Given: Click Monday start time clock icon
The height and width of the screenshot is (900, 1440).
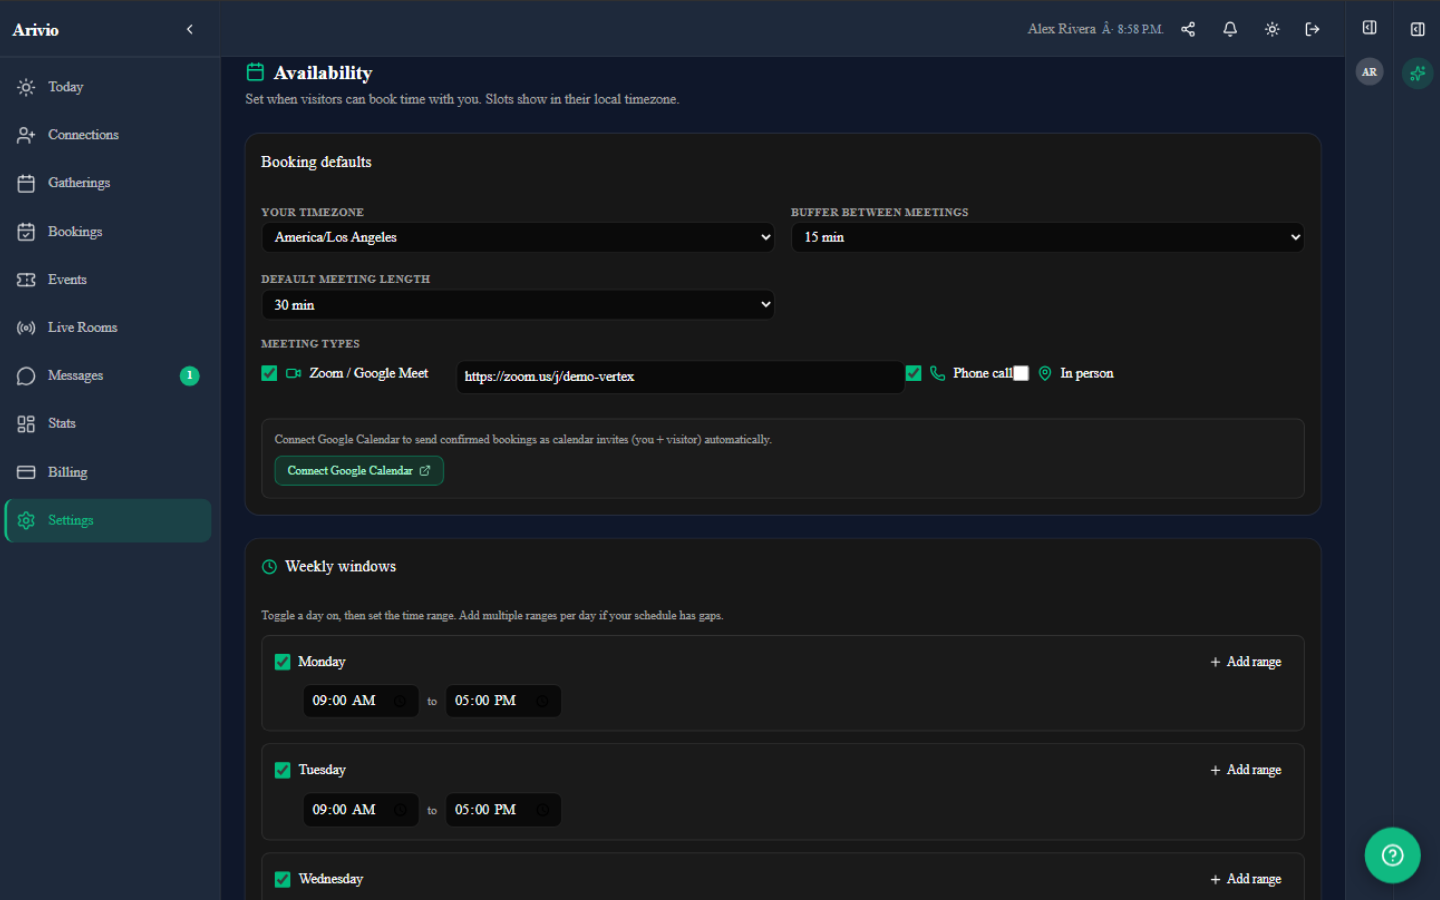Looking at the screenshot, I should [400, 701].
